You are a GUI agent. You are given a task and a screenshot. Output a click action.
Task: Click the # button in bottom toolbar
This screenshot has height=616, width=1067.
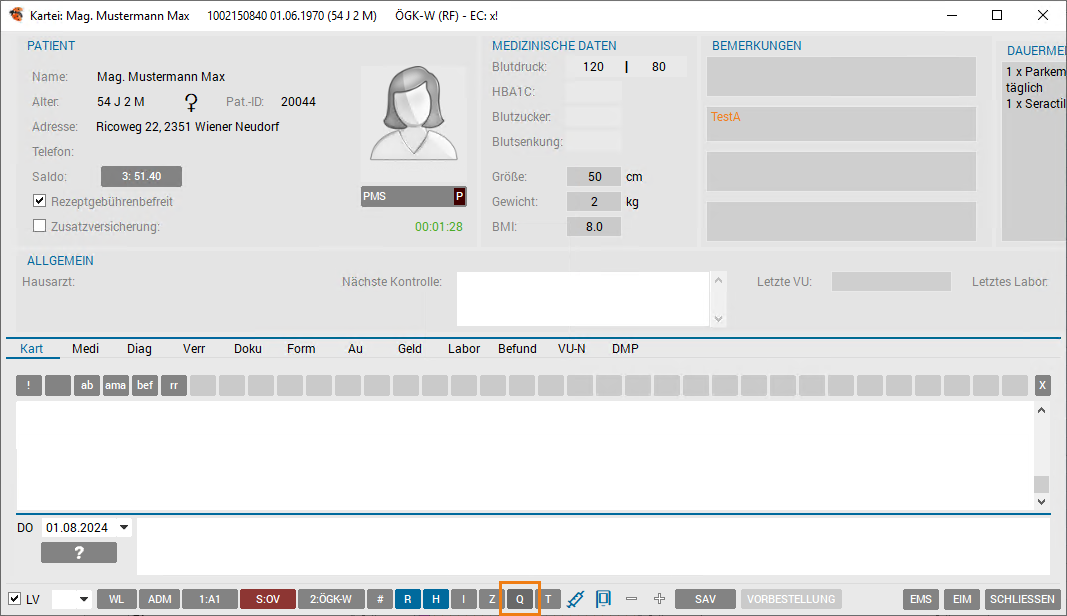coord(380,599)
